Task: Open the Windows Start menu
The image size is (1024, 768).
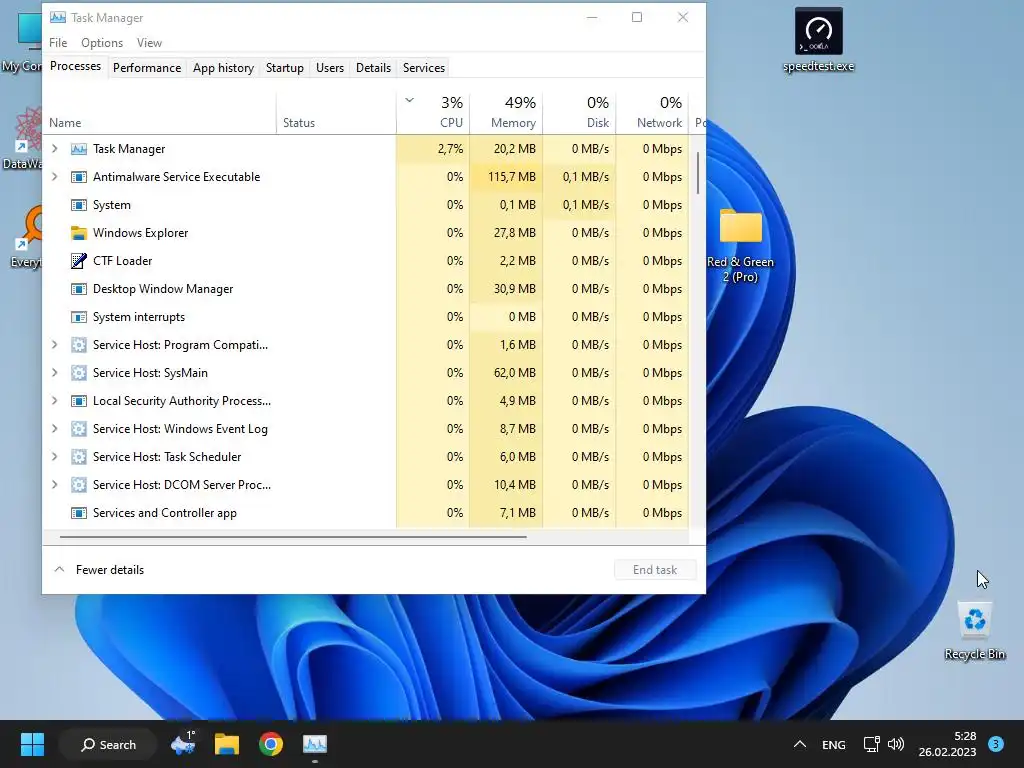Action: pyautogui.click(x=32, y=744)
